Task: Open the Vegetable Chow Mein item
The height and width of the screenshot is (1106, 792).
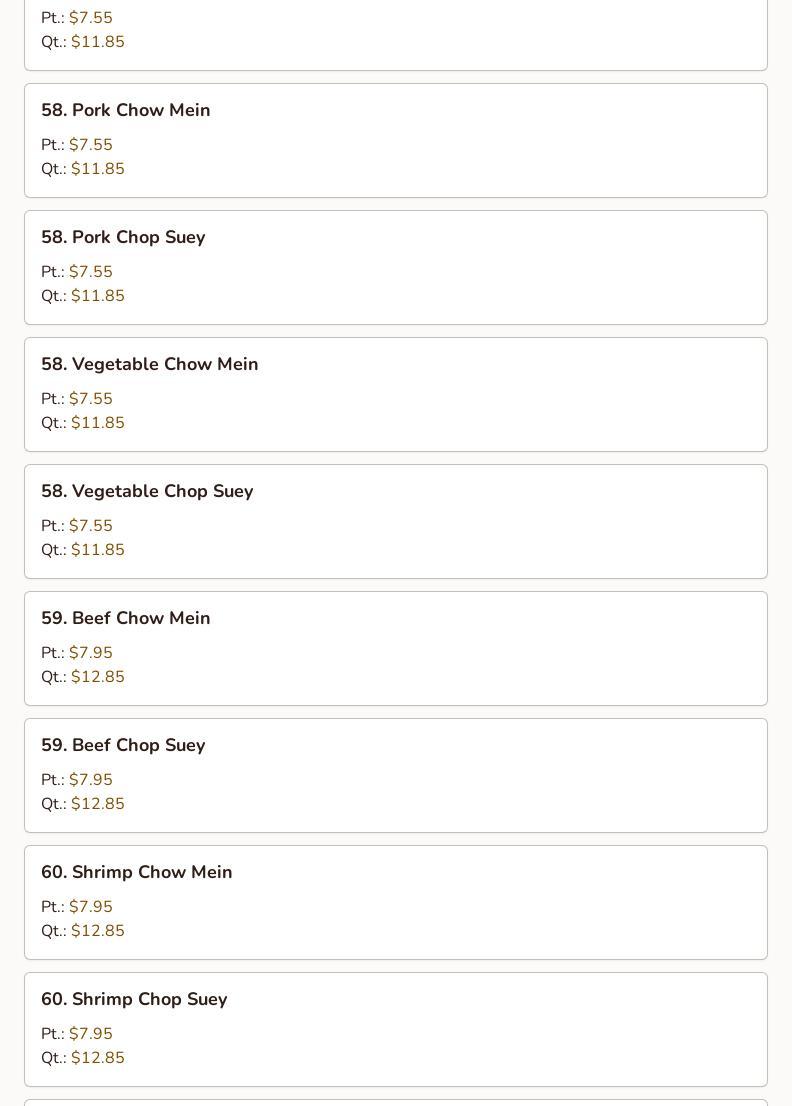Action: [396, 394]
